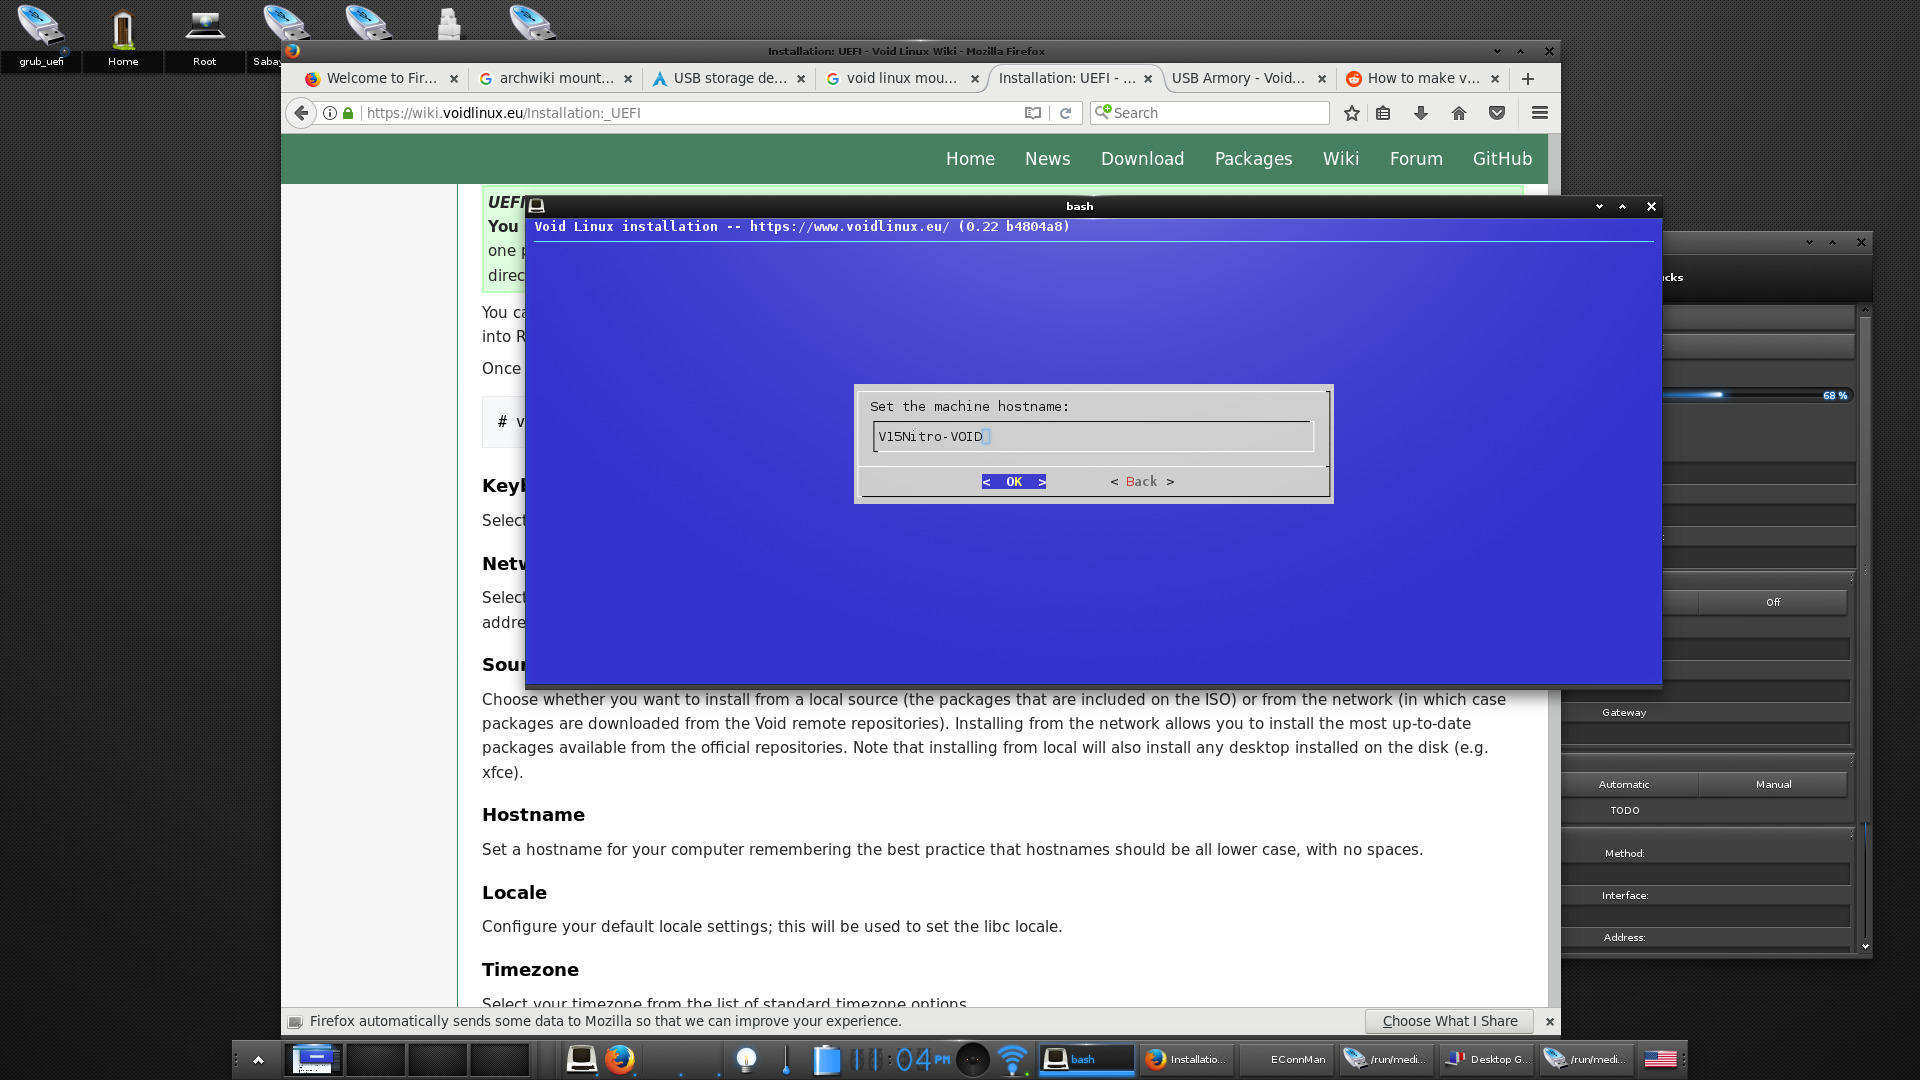The width and height of the screenshot is (1920, 1080).
Task: Close the 'Welcome to Firefox' tab
Action: click(x=454, y=78)
